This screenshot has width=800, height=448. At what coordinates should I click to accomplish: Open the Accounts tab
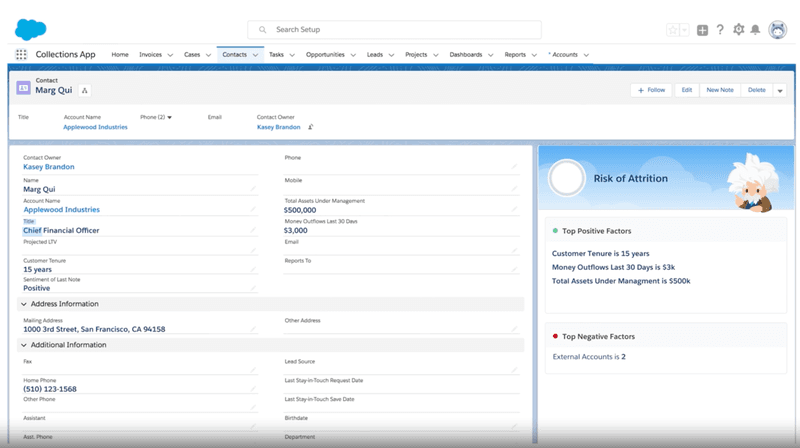point(565,55)
